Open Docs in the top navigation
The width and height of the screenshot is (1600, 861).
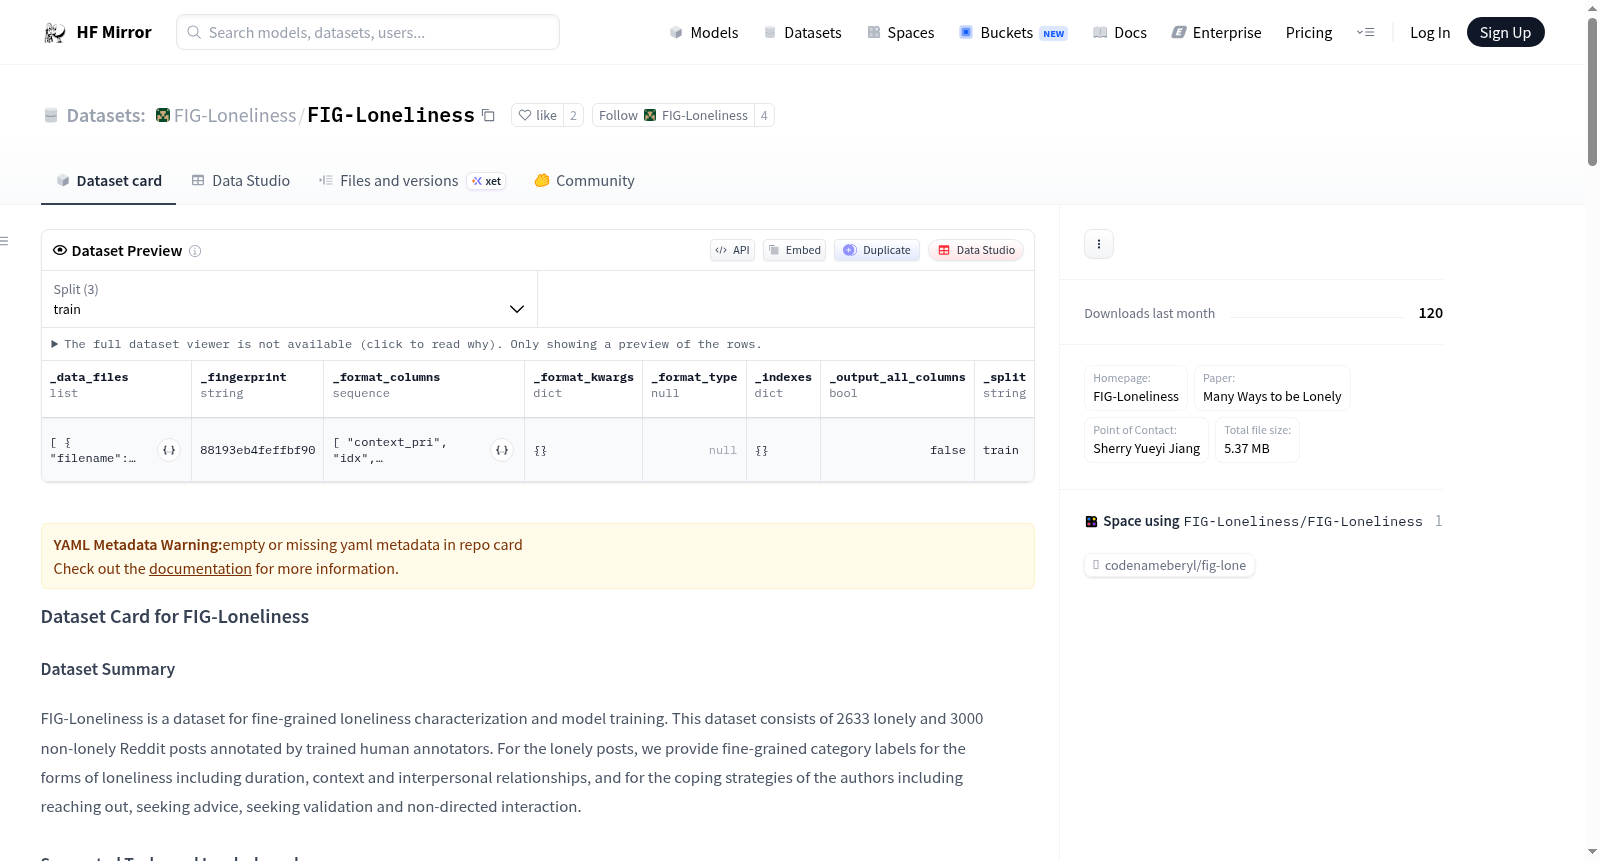(x=1119, y=32)
